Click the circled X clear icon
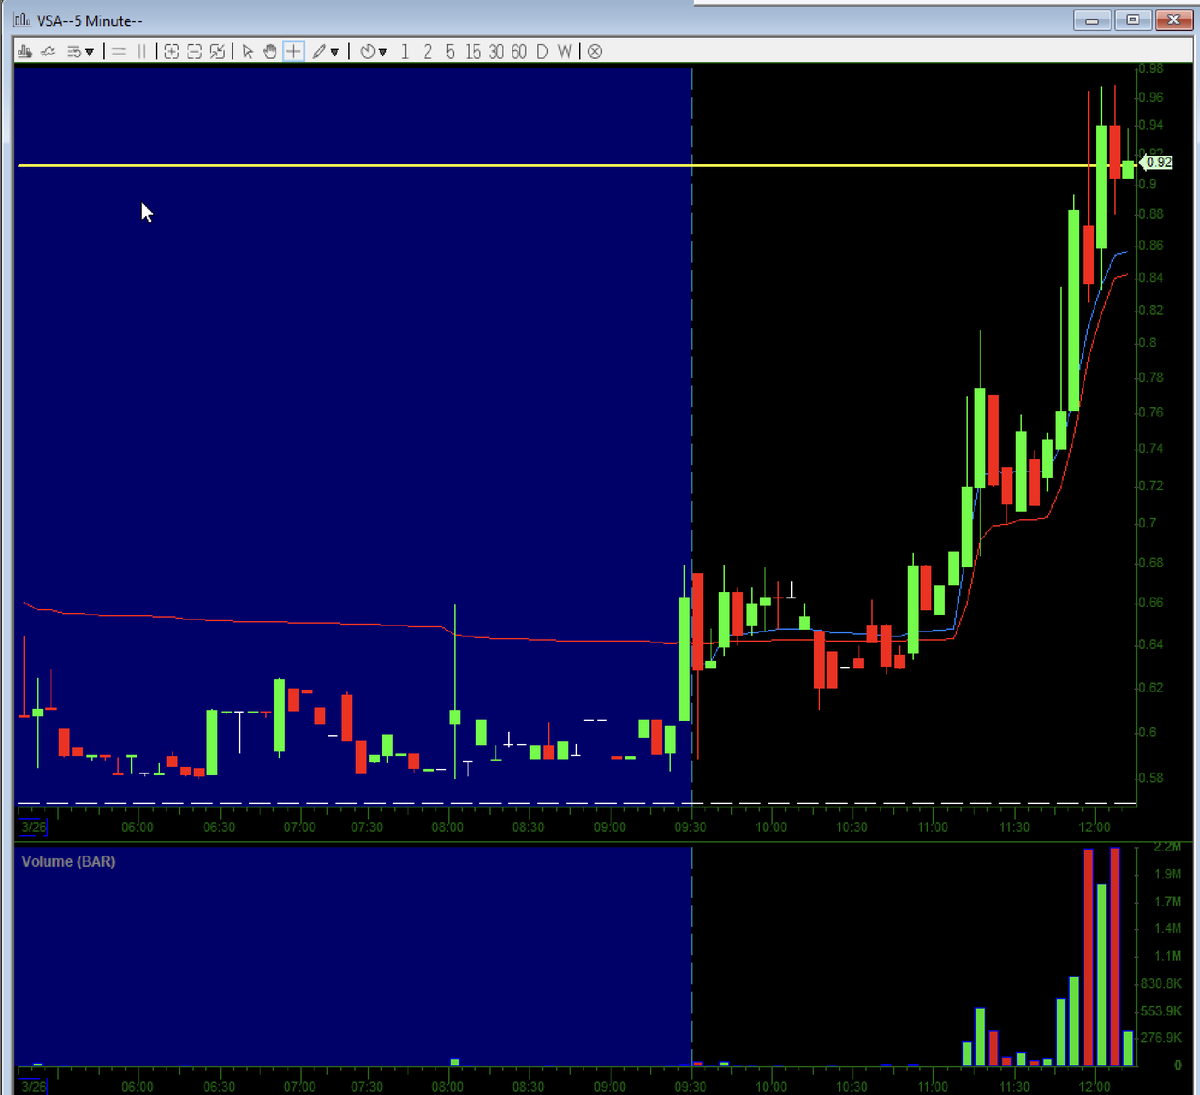This screenshot has width=1200, height=1095. pyautogui.click(x=595, y=51)
